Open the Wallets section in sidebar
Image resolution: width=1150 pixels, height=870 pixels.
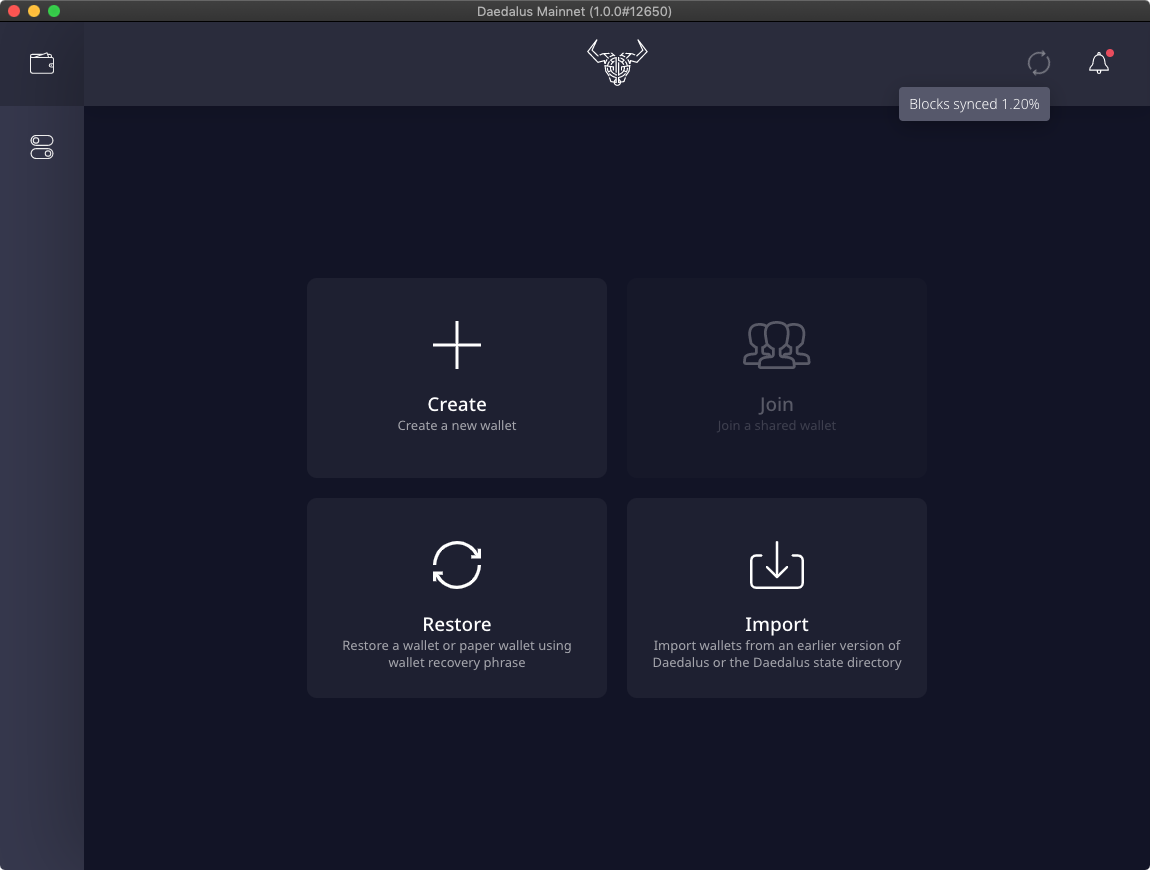pos(42,64)
